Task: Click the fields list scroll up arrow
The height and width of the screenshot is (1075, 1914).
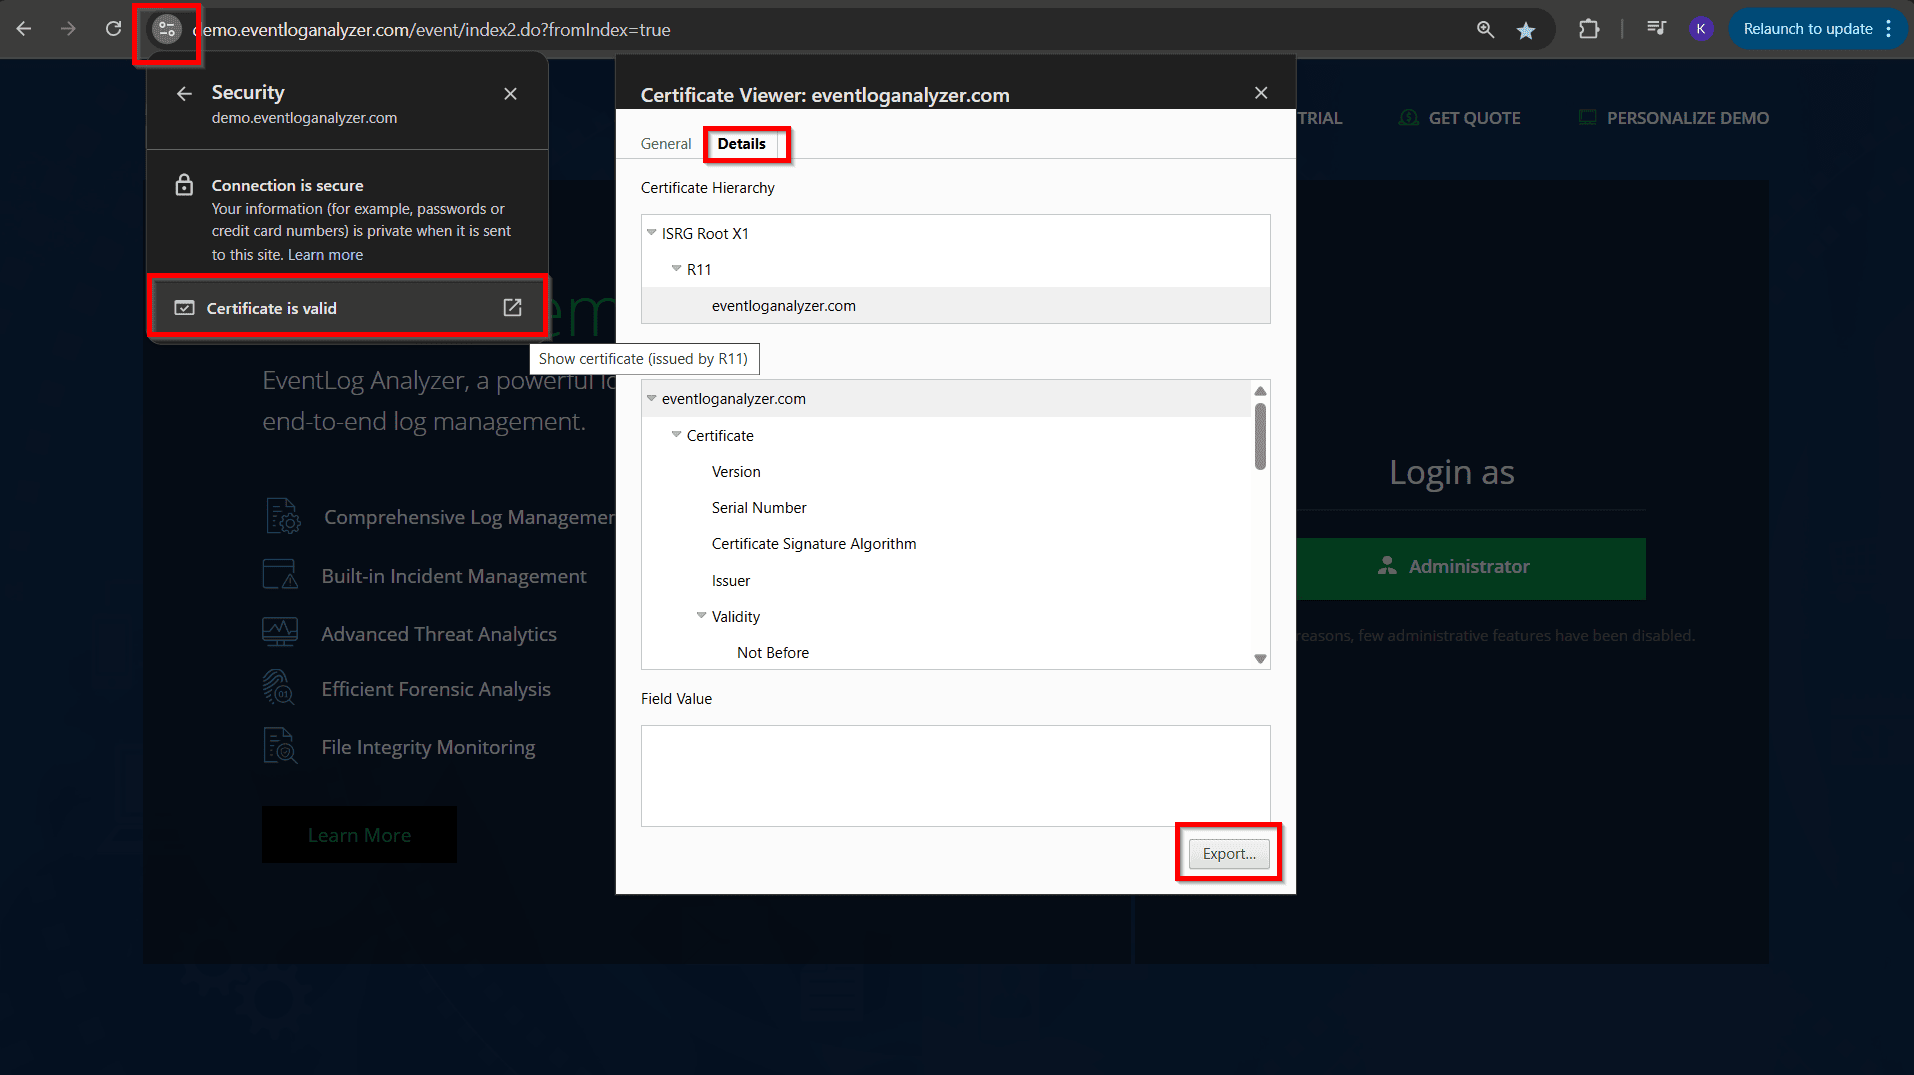Action: point(1260,391)
